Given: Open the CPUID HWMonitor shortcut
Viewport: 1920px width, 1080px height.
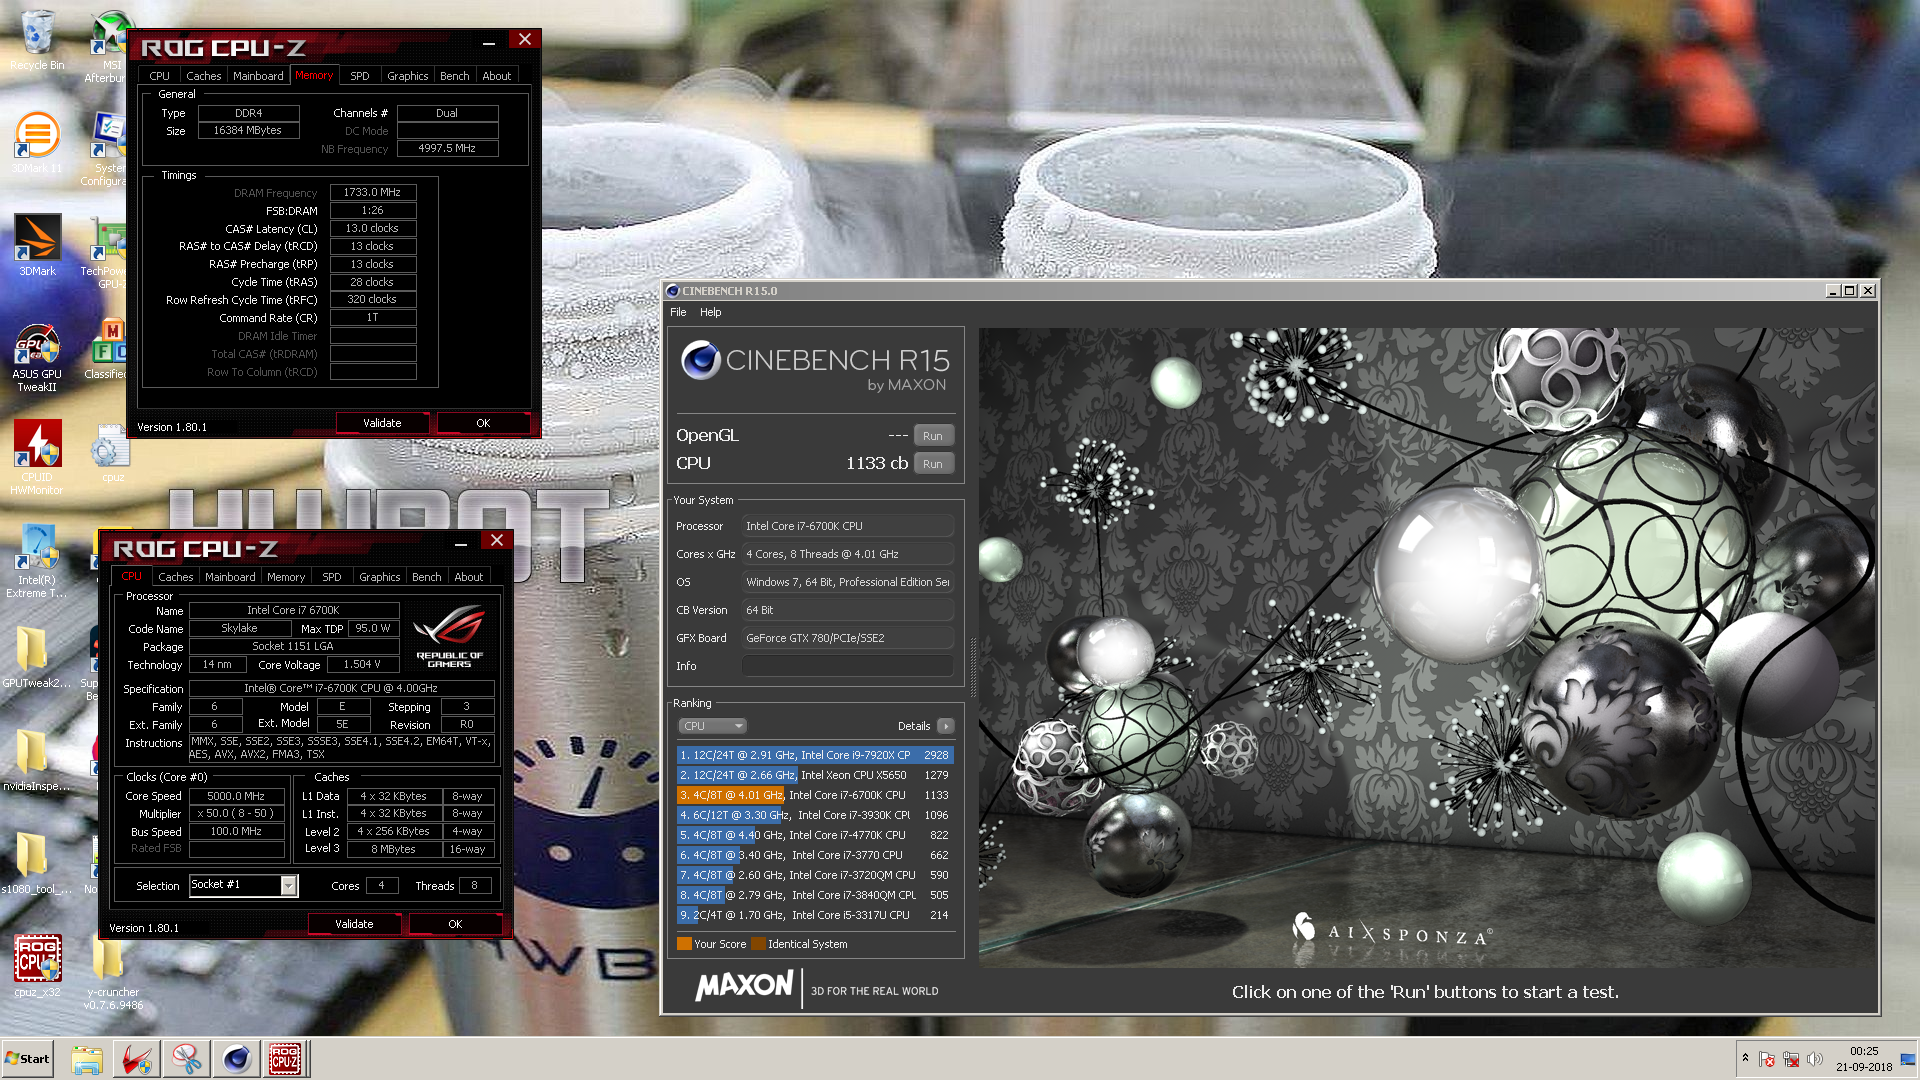Looking at the screenshot, I should pyautogui.click(x=37, y=457).
